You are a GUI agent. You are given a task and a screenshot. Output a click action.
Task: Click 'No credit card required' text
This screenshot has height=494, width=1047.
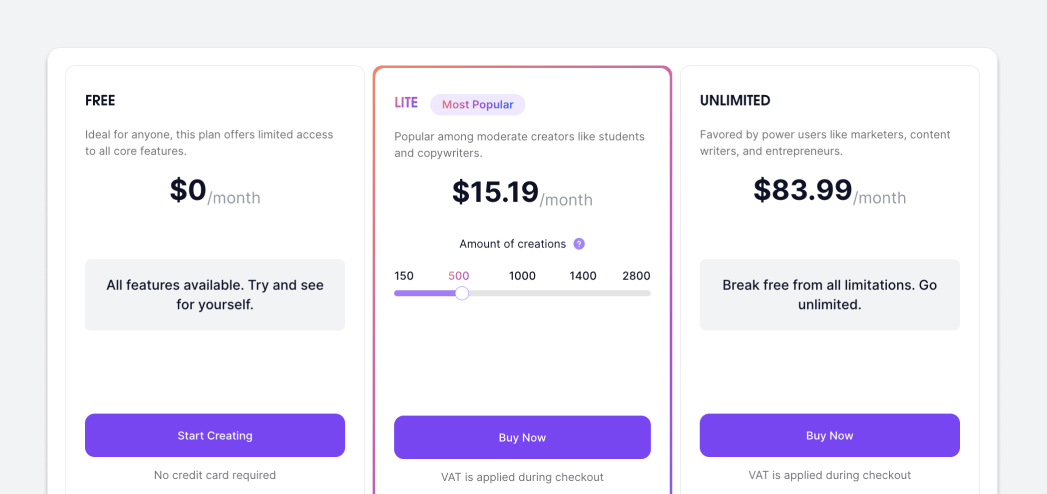(x=215, y=475)
